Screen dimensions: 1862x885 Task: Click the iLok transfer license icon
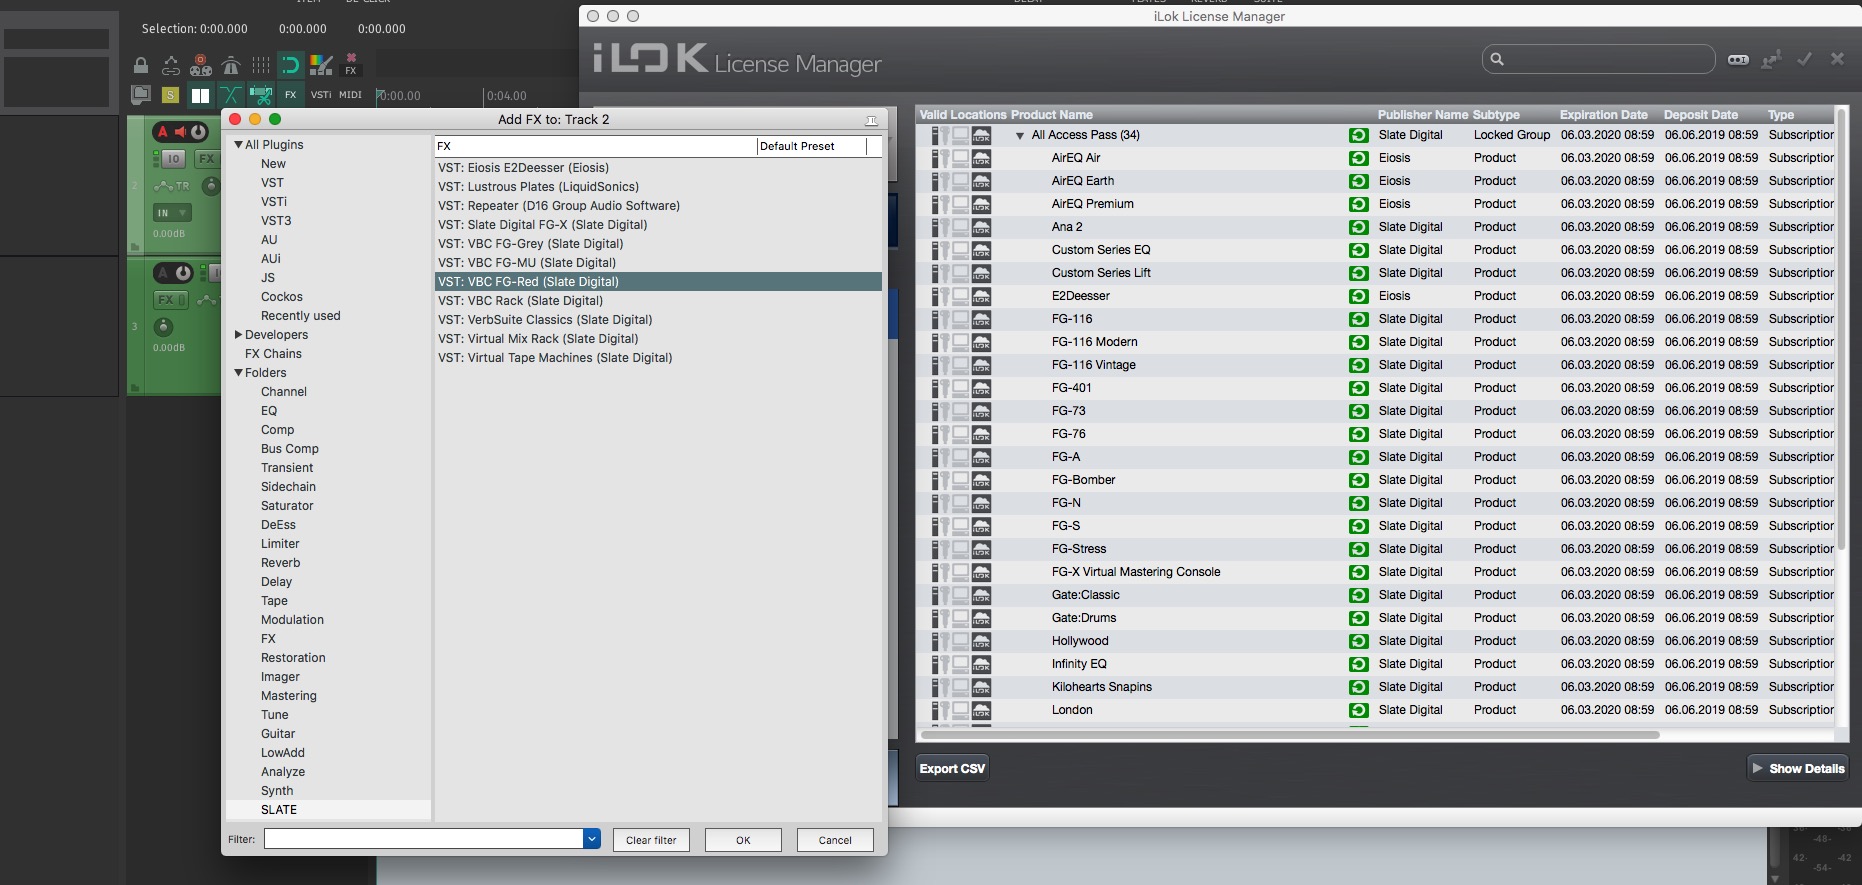click(x=1772, y=60)
